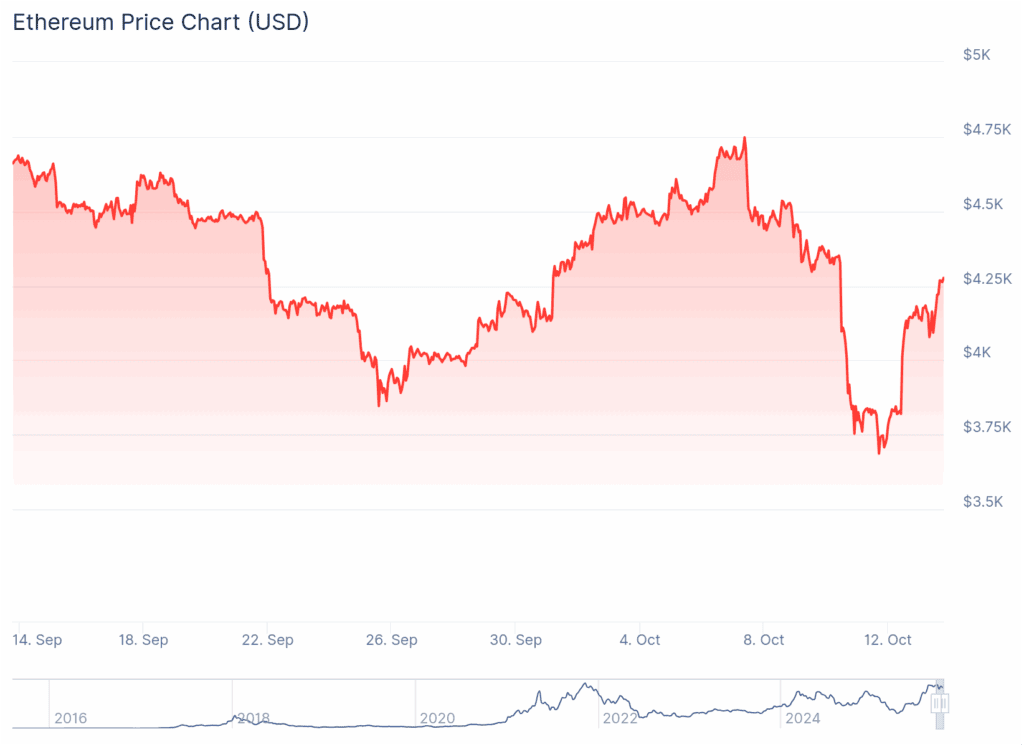Click the Ethereum Price Chart (USD) title
1024x747 pixels.
pyautogui.click(x=160, y=22)
